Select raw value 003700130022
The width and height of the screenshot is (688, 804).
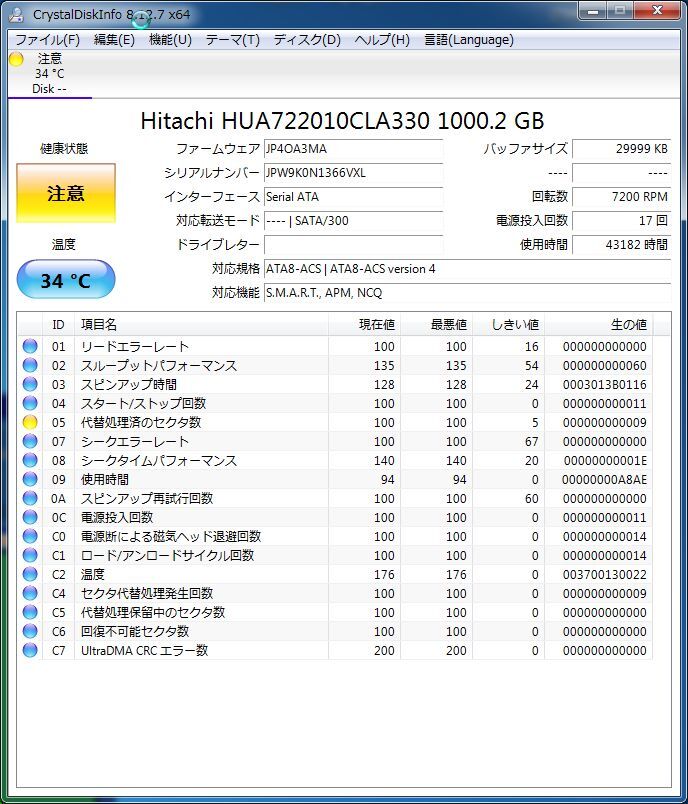pyautogui.click(x=604, y=574)
